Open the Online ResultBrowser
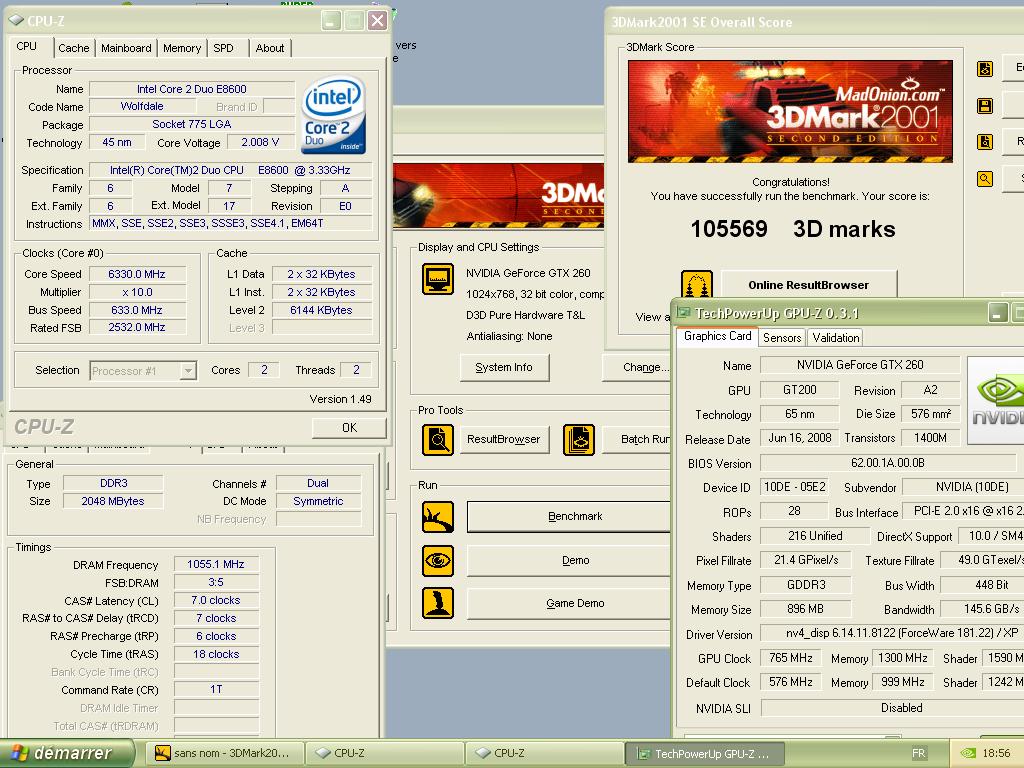 [808, 285]
